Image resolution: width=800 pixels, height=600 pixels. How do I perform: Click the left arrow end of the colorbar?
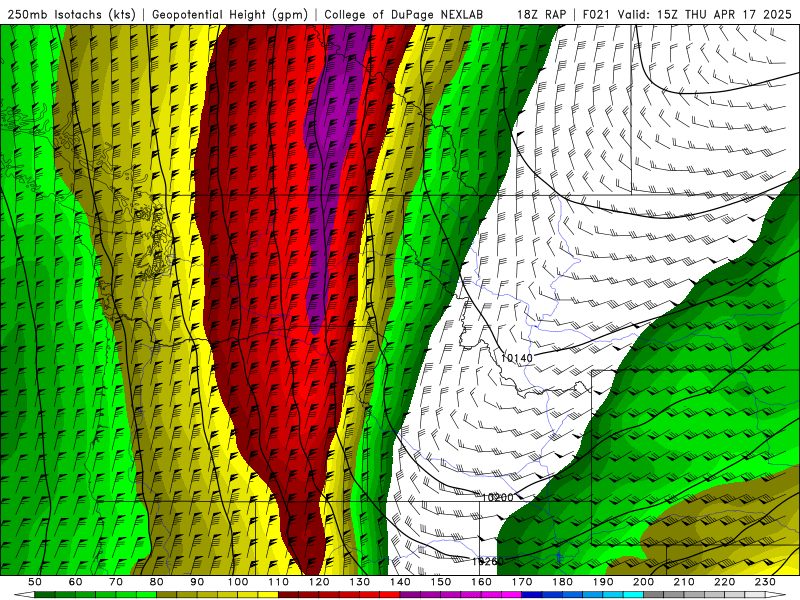(24, 595)
